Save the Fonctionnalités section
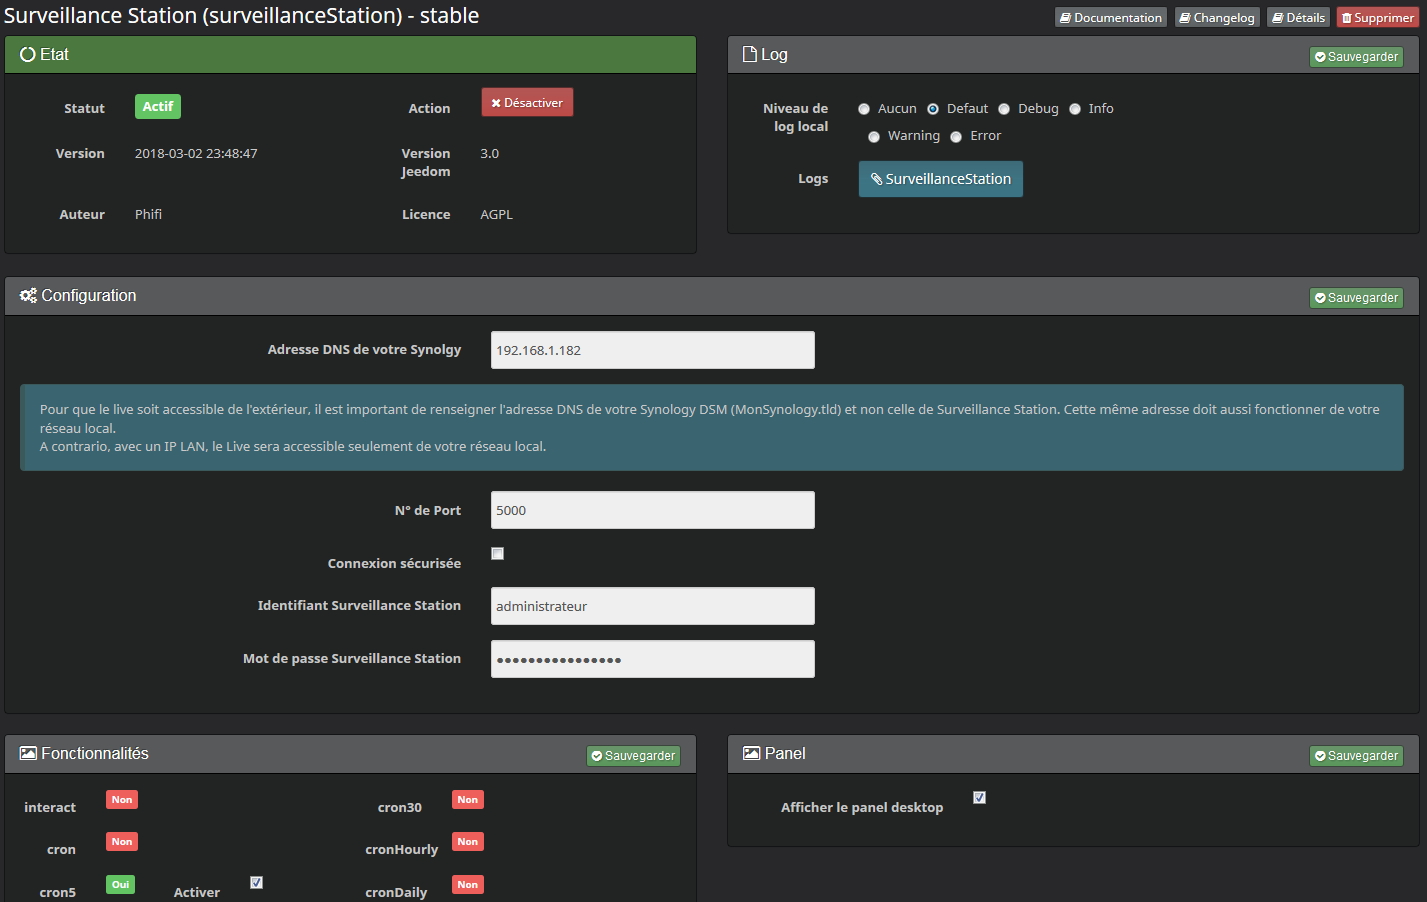 click(x=633, y=756)
